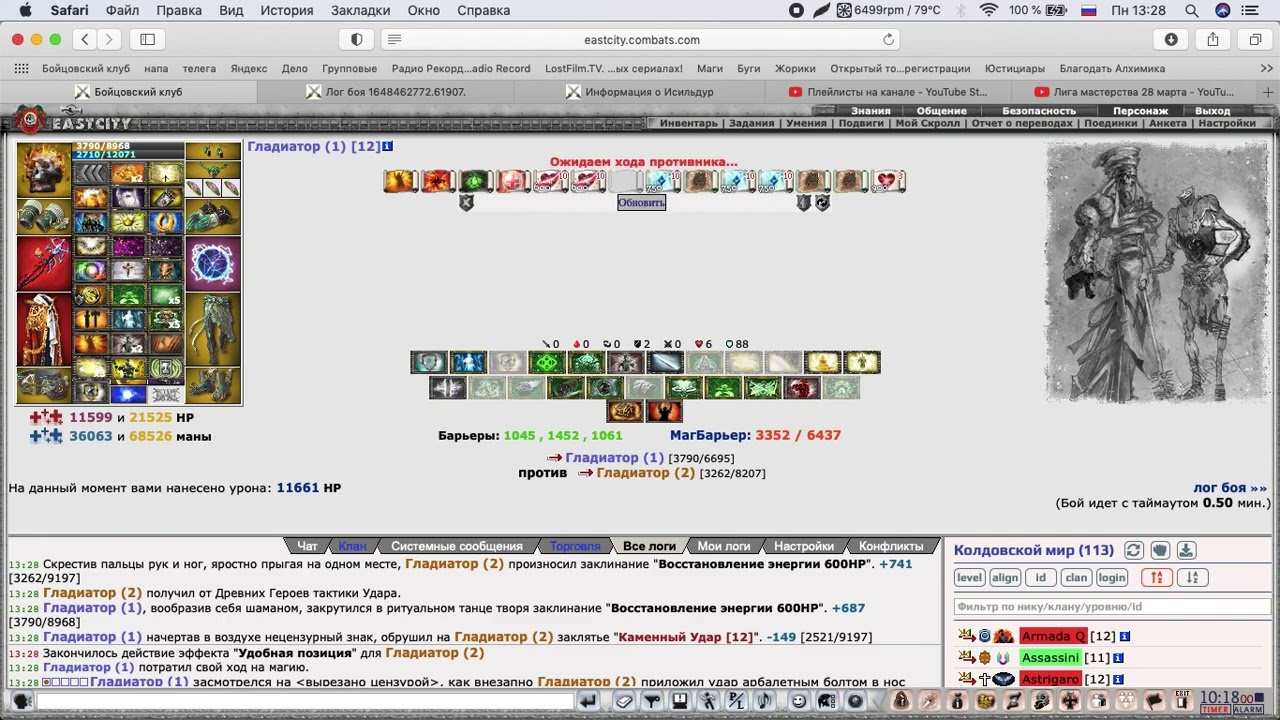Select player name Assassini
Screen dimensions: 1280x720
(x=1050, y=658)
